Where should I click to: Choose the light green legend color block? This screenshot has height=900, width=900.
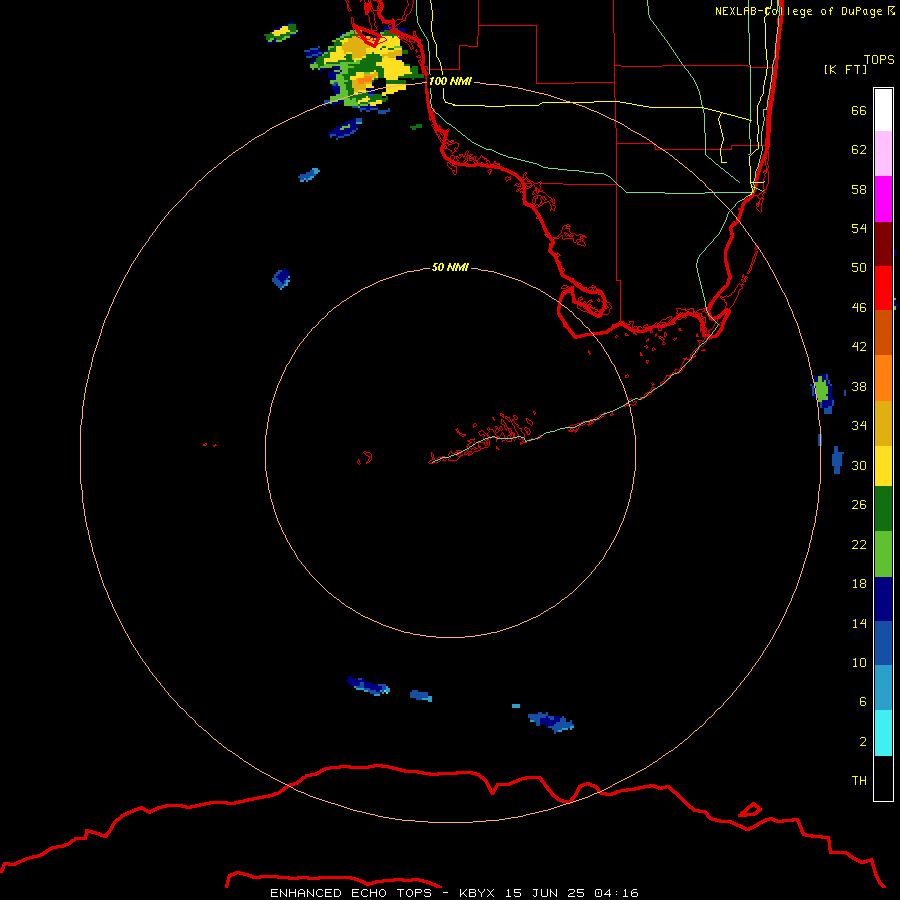(883, 554)
